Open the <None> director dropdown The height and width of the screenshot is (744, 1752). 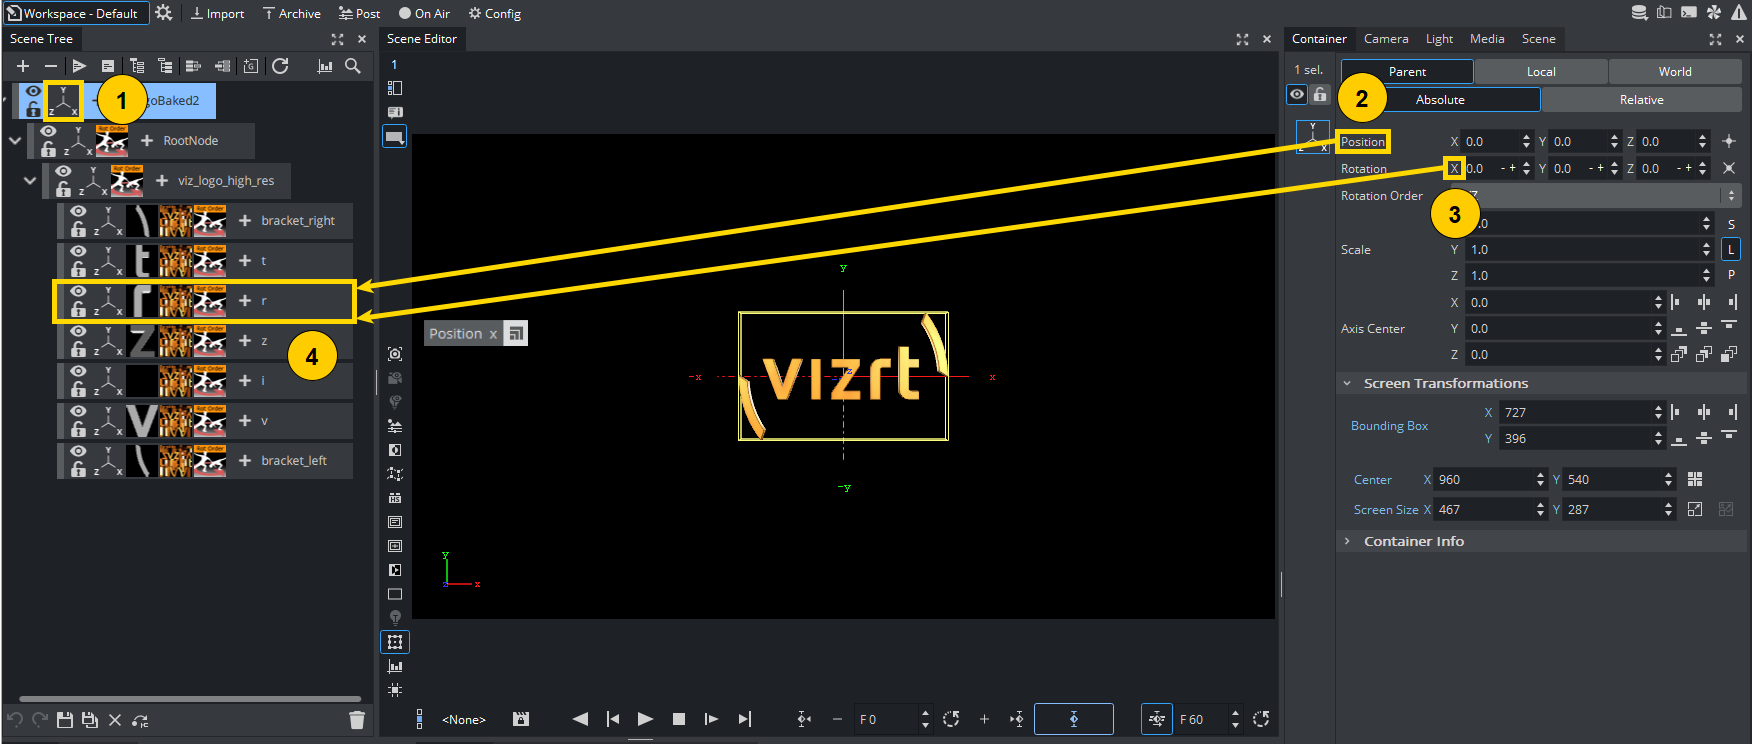tap(464, 719)
